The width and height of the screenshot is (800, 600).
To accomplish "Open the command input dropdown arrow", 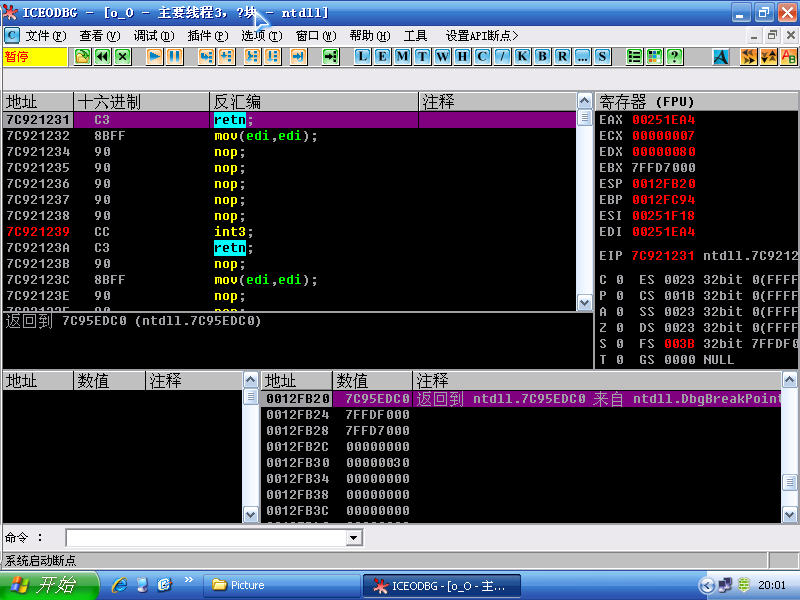I will (x=354, y=537).
